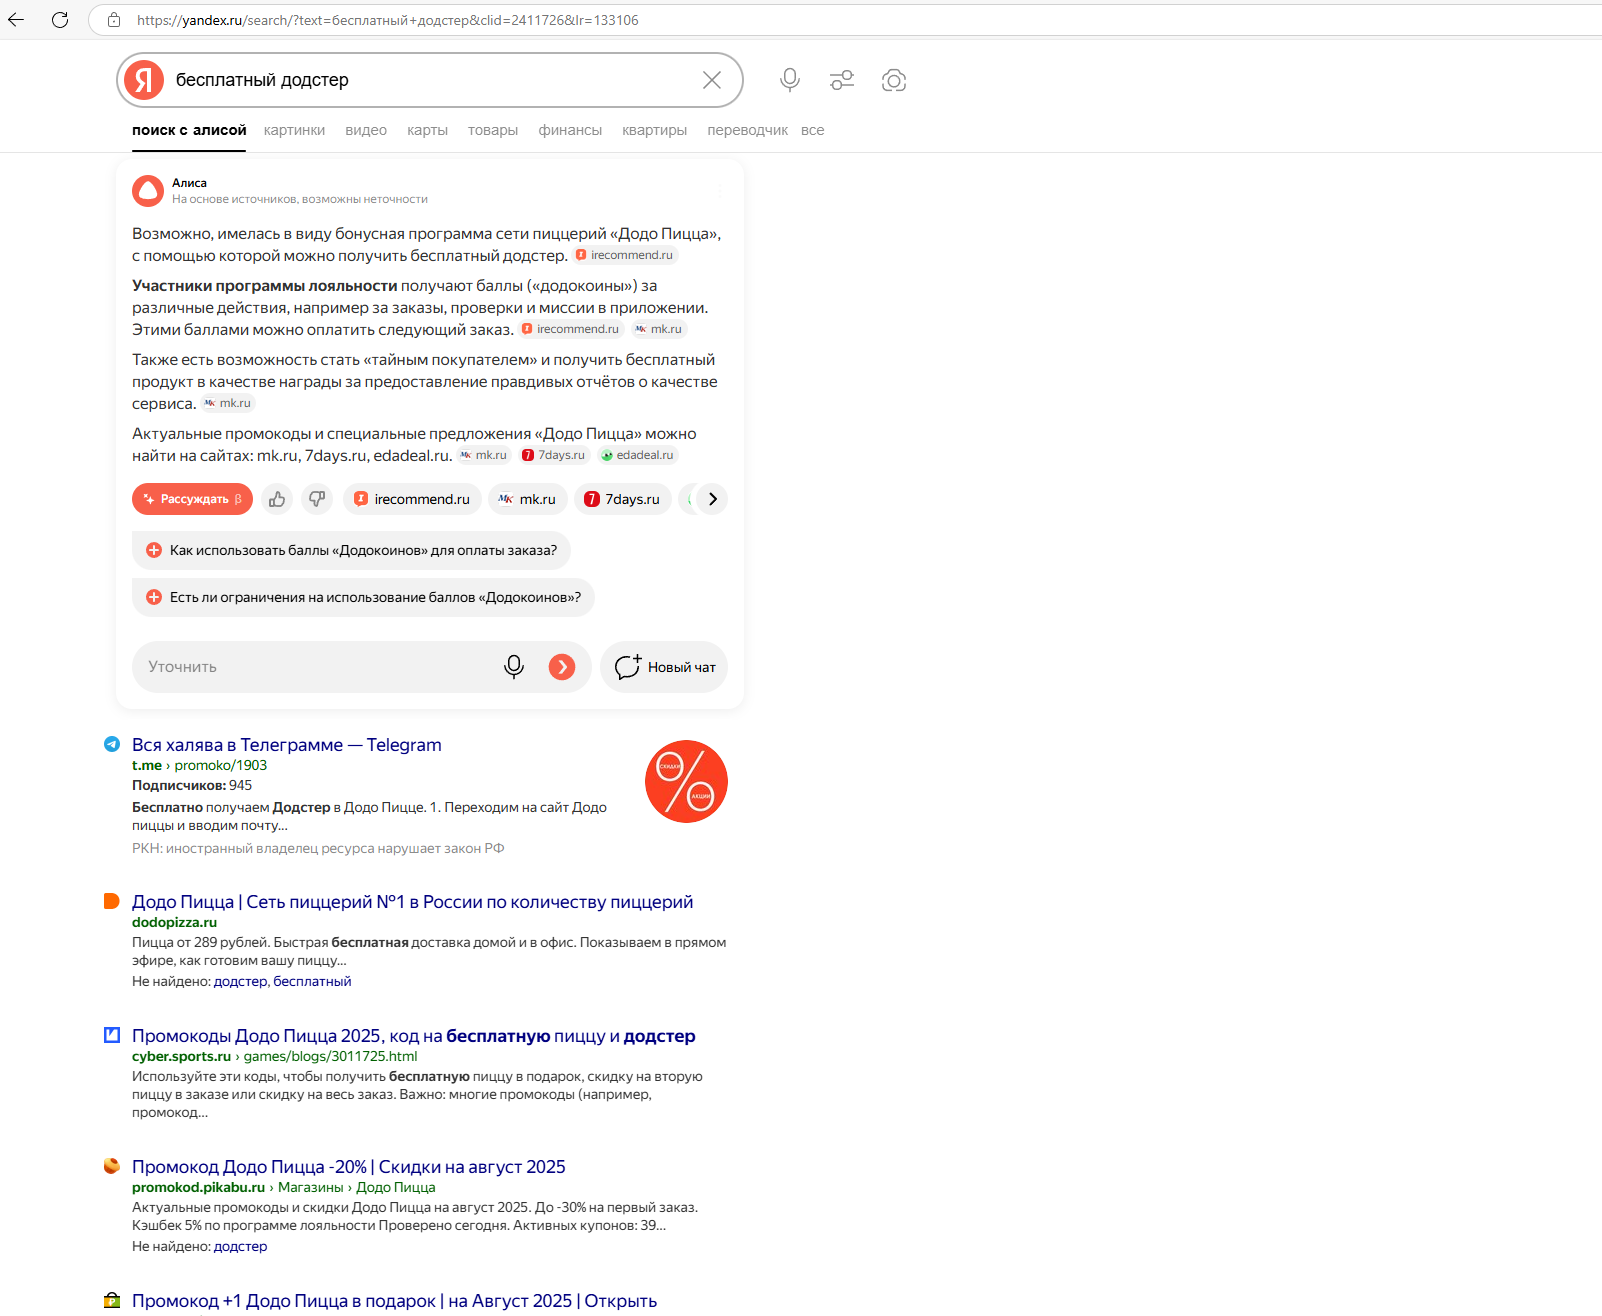Switch to переводчик tab
The height and width of the screenshot is (1316, 1602).
747,130
